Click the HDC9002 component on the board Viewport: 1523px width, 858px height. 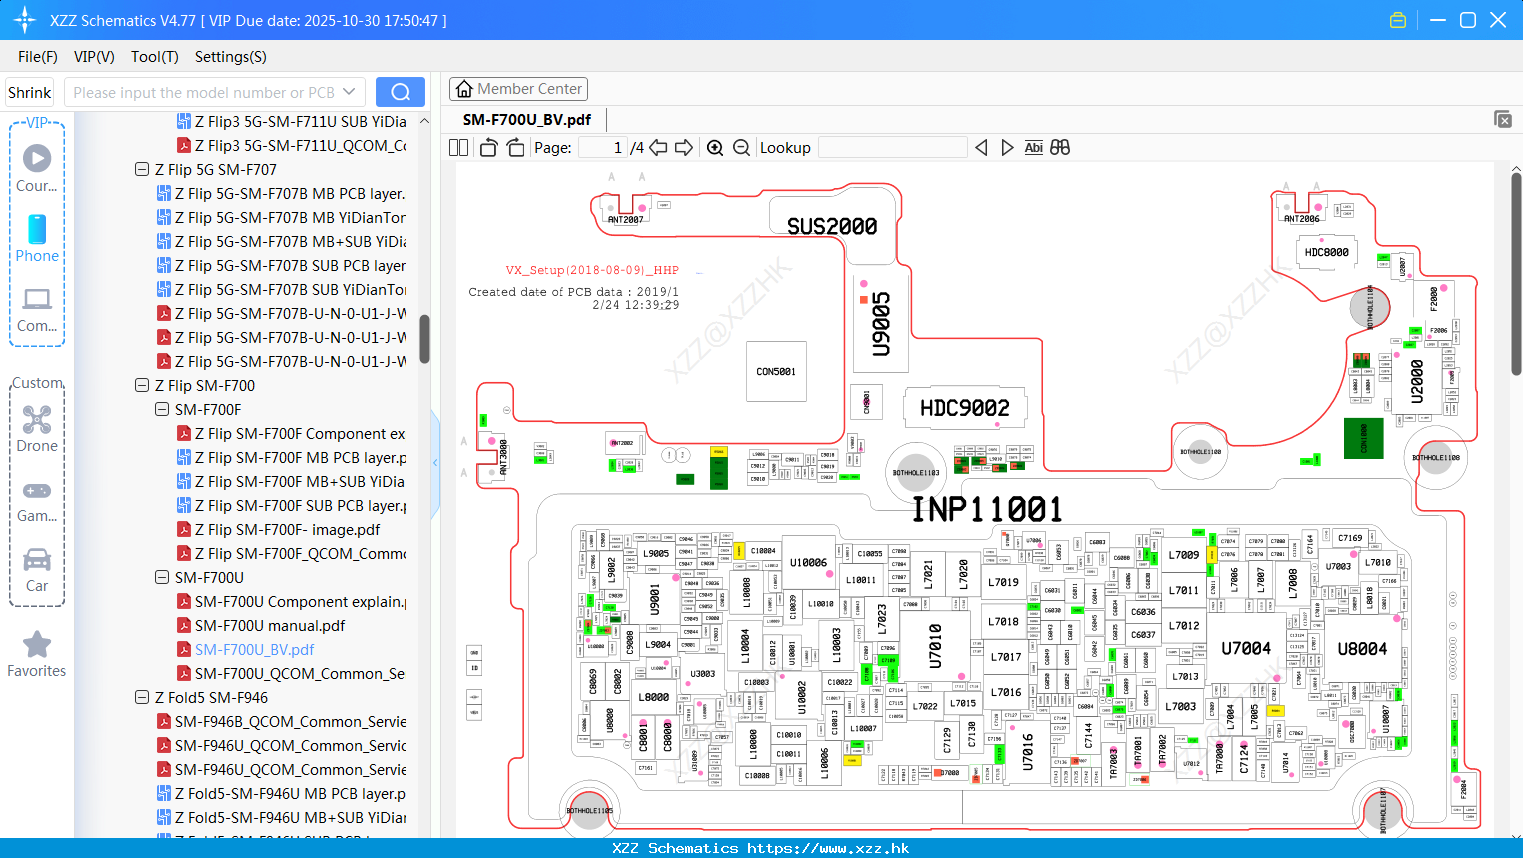pyautogui.click(x=965, y=407)
